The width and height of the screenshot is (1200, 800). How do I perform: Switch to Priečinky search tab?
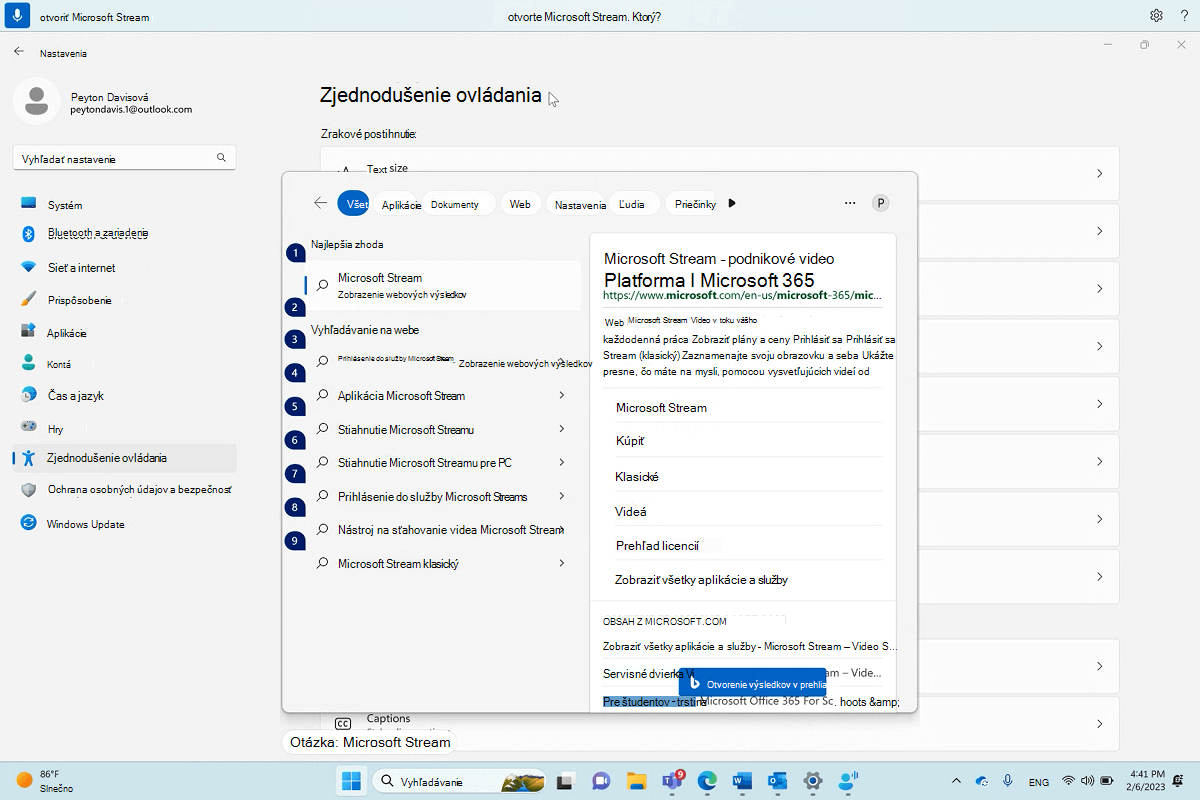coord(694,204)
